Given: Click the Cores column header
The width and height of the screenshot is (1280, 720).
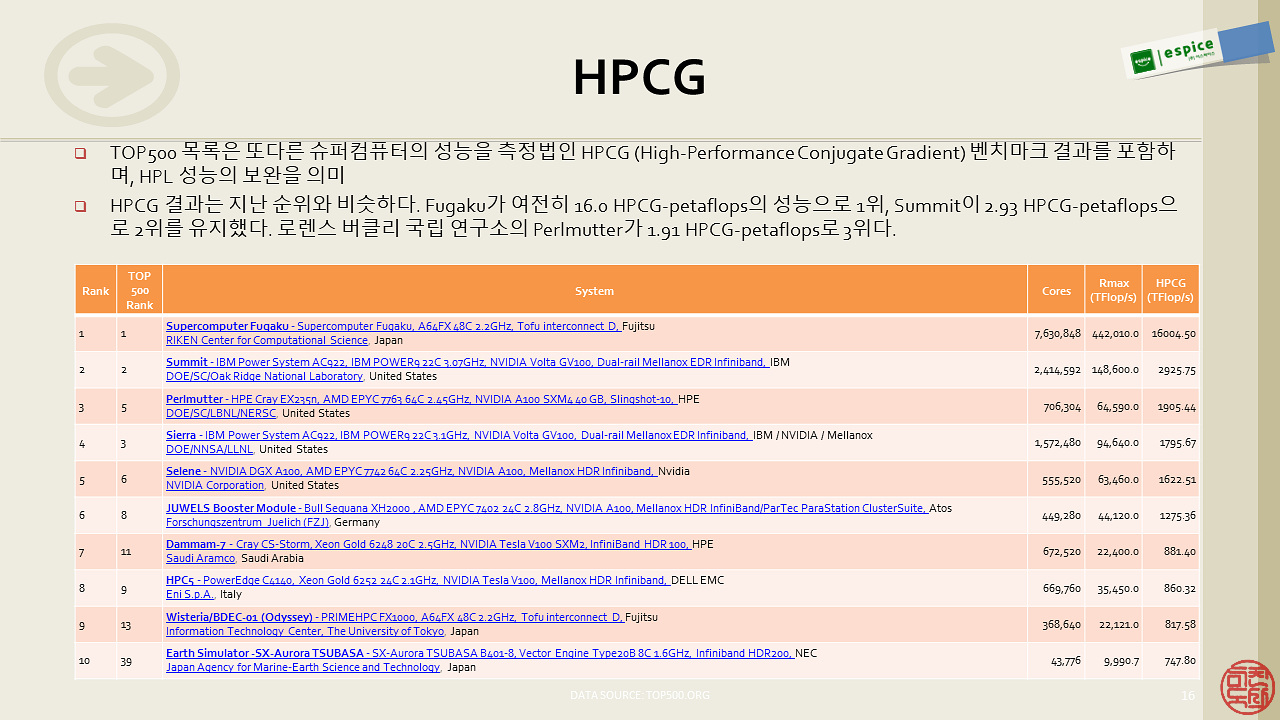Looking at the screenshot, I should (x=1056, y=291).
